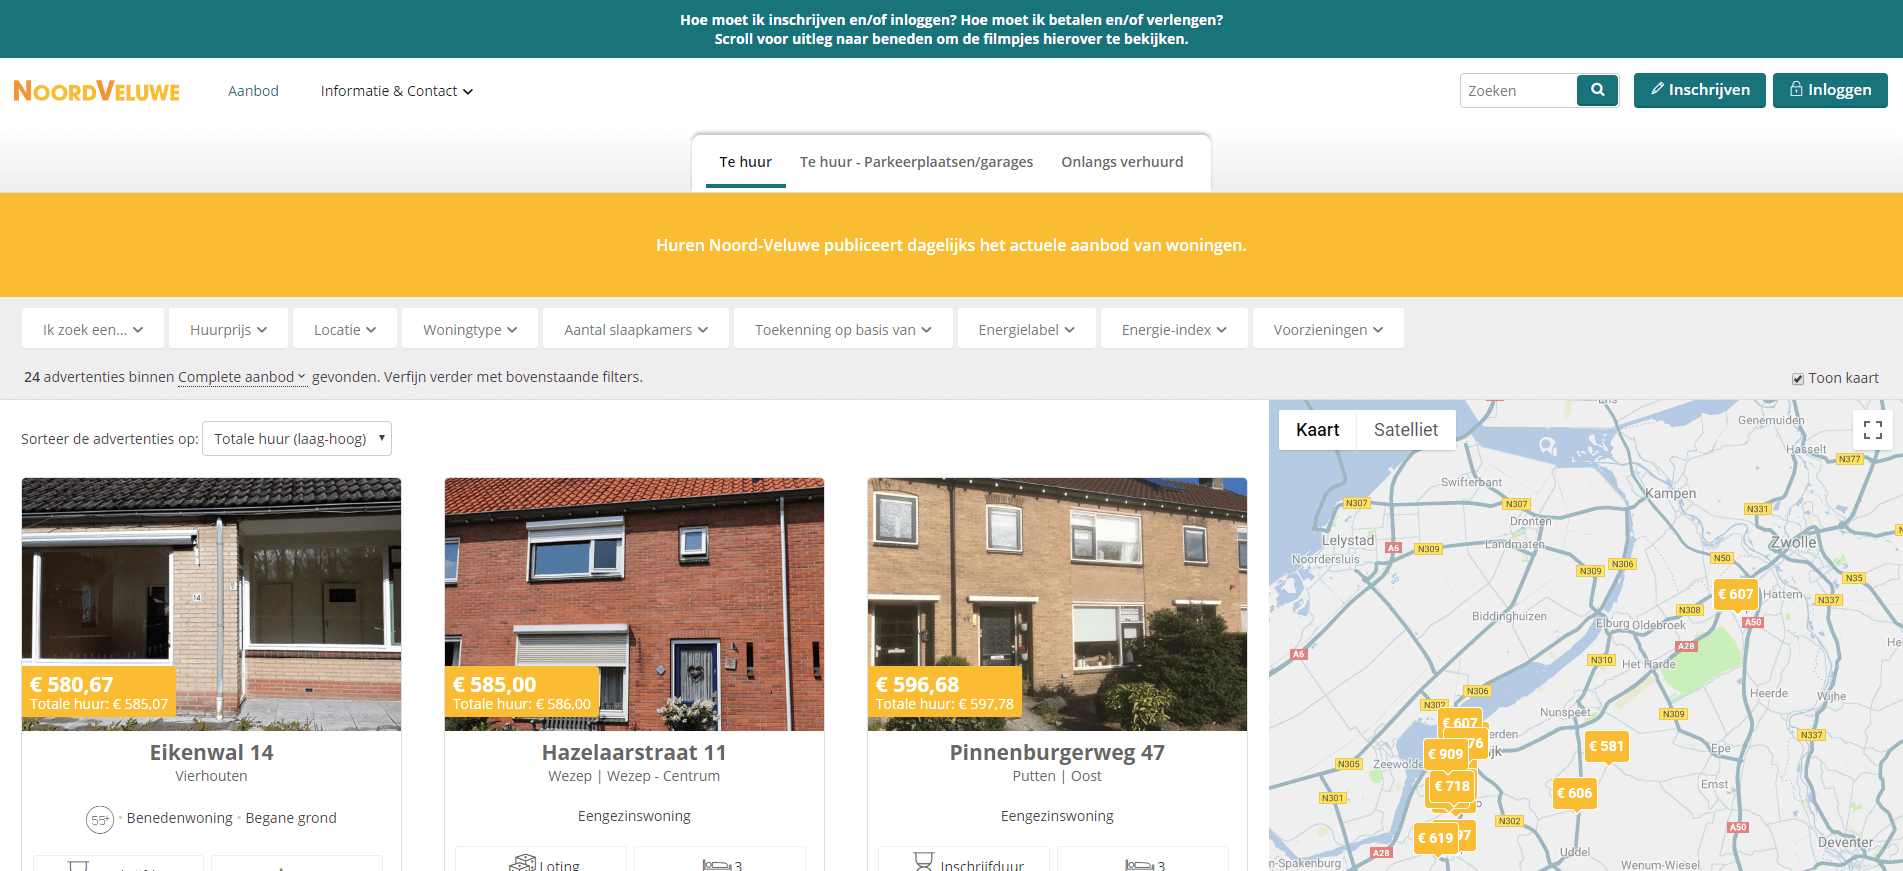1903x871 pixels.
Task: Click the Inschrijven button
Action: [x=1700, y=90]
